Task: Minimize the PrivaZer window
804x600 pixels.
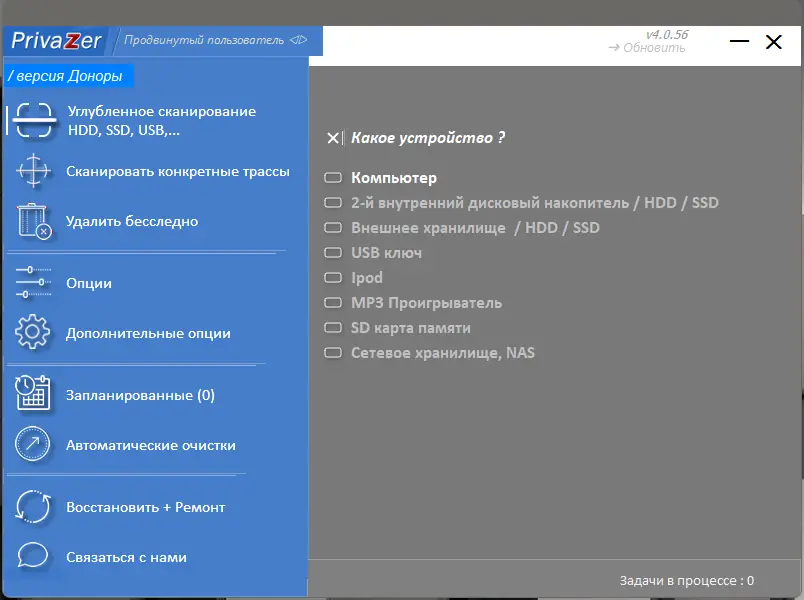Action: (x=739, y=41)
